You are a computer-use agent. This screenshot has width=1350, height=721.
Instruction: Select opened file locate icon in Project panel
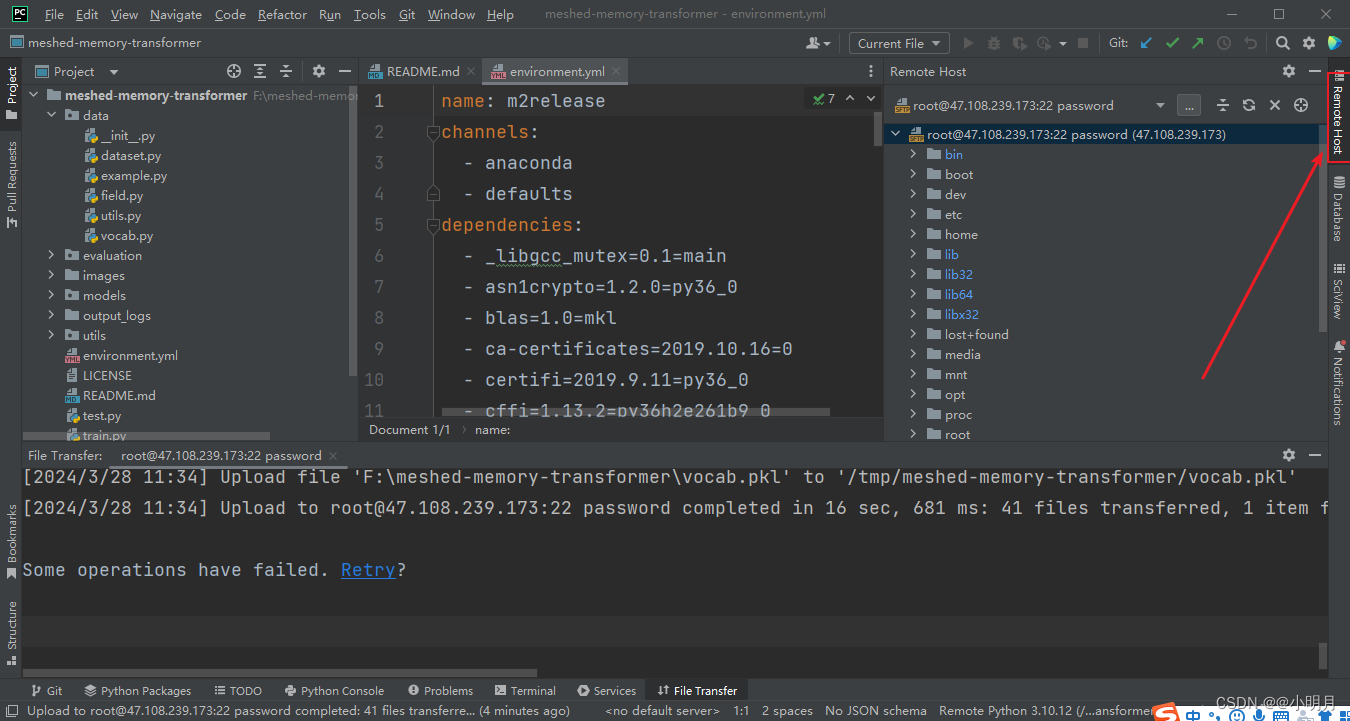click(234, 71)
